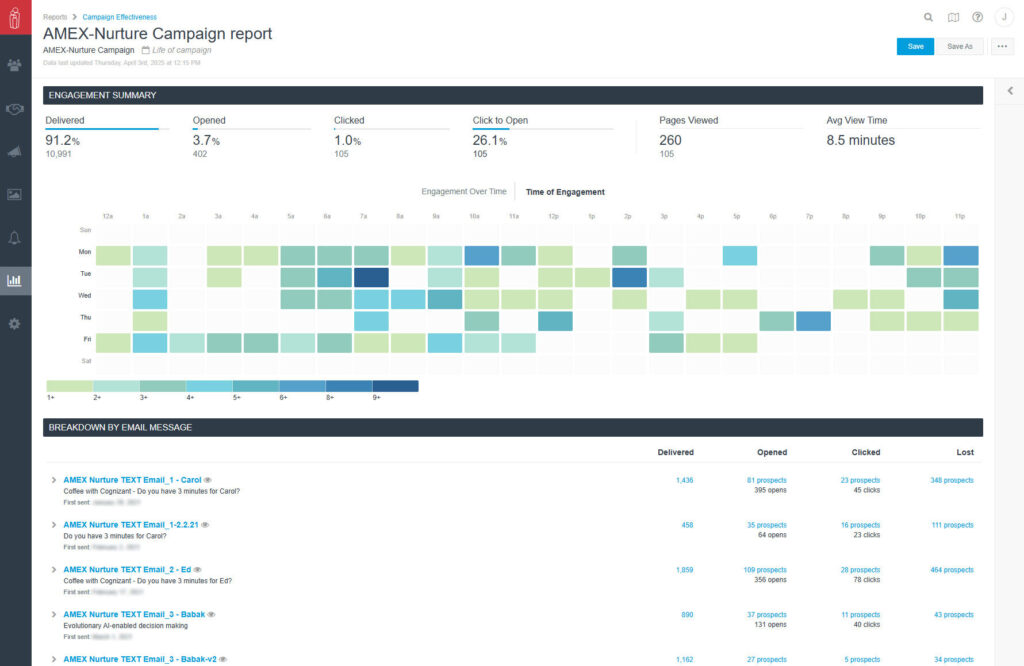Expand the Email_1 - Carol row

point(54,480)
